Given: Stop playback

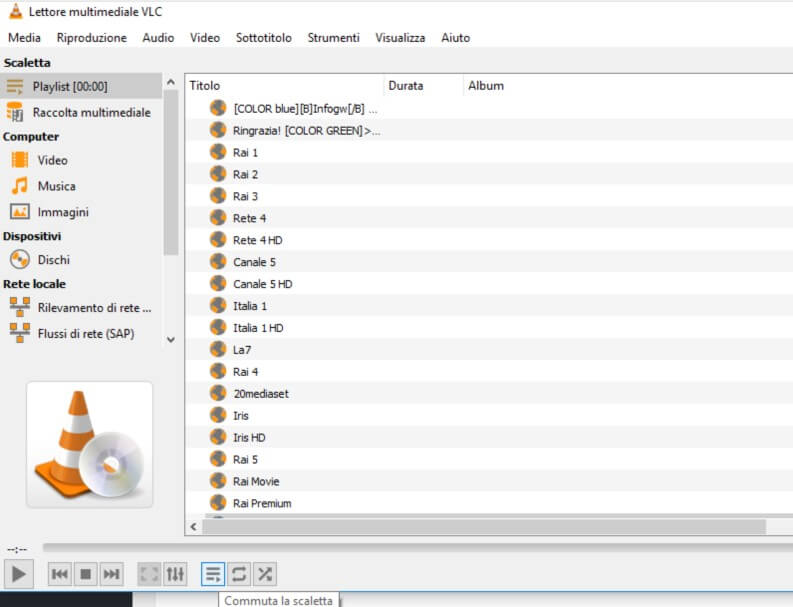Looking at the screenshot, I should pos(85,574).
